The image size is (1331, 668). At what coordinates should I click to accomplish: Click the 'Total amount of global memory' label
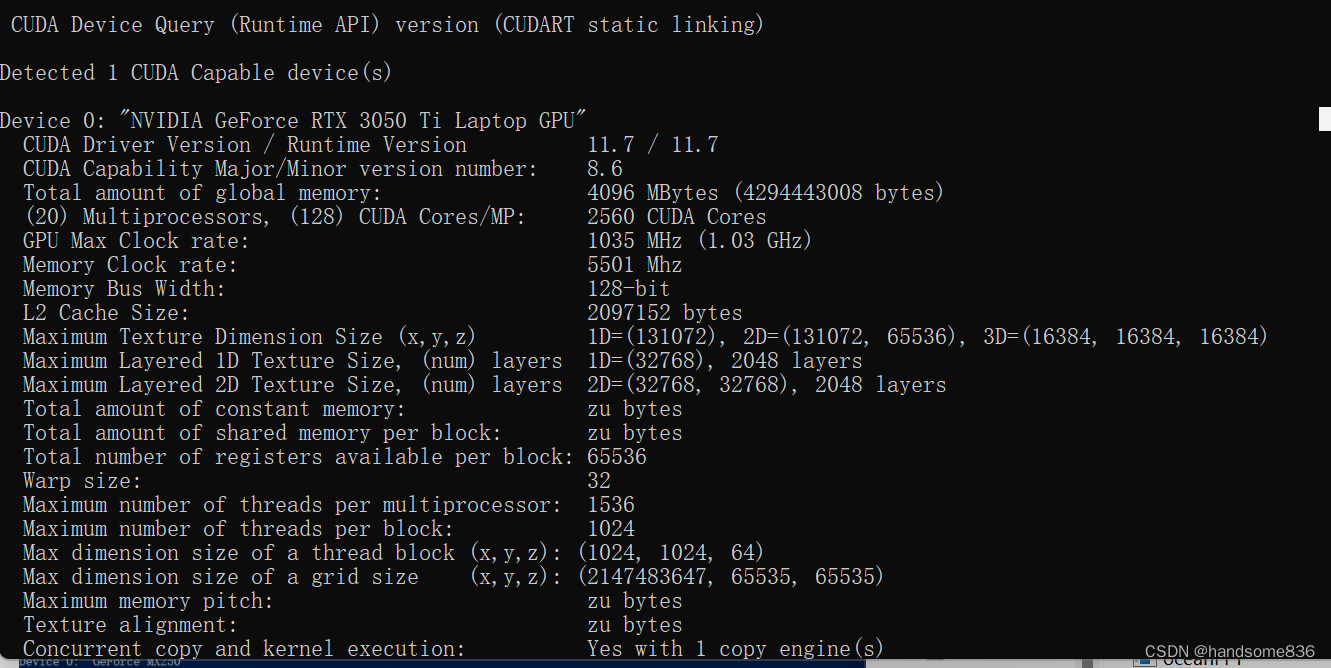(203, 193)
